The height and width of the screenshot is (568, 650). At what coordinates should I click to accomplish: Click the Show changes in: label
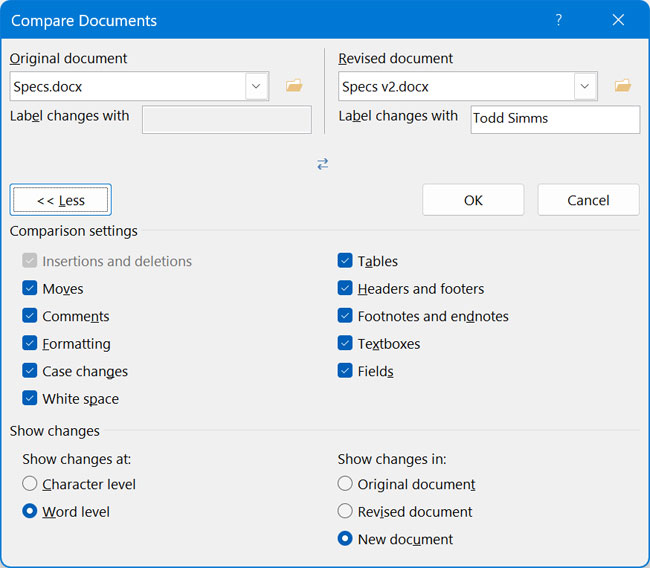click(392, 459)
